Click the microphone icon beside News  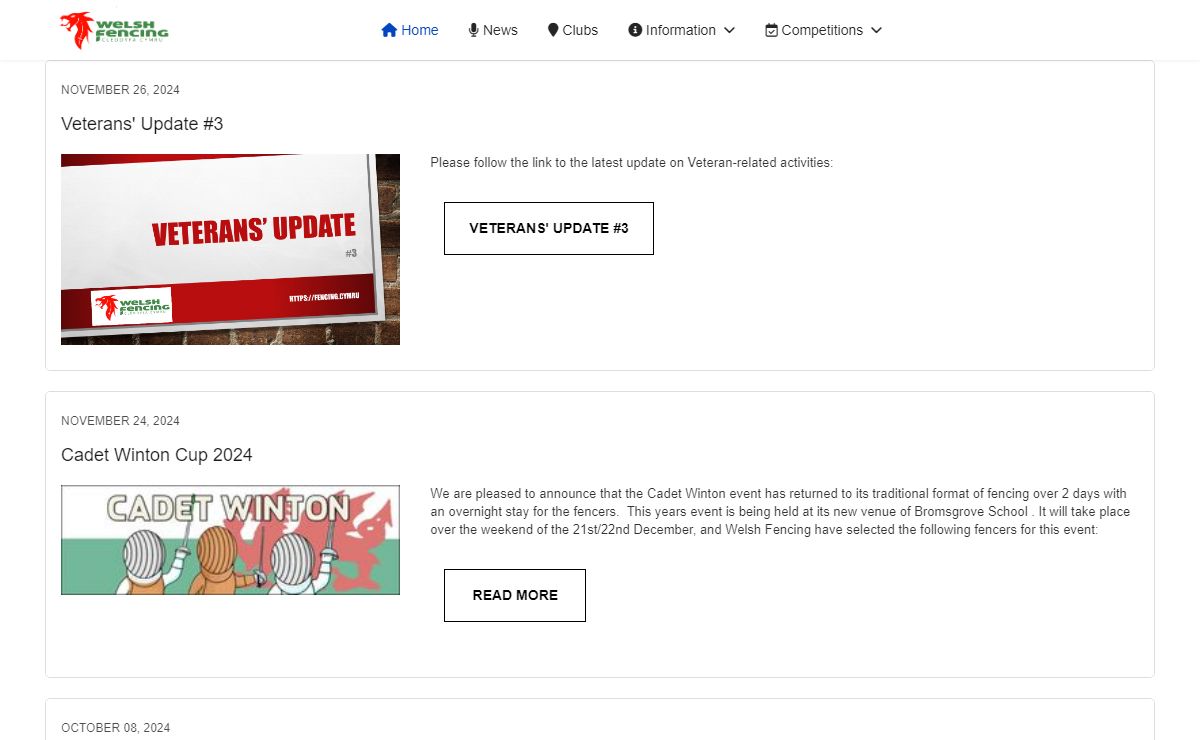pyautogui.click(x=474, y=30)
